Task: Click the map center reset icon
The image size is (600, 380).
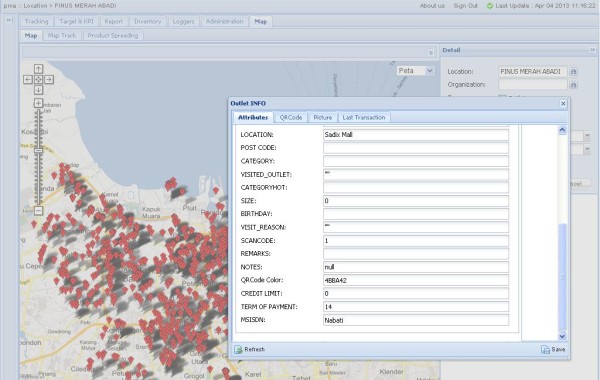Action: tap(38, 79)
